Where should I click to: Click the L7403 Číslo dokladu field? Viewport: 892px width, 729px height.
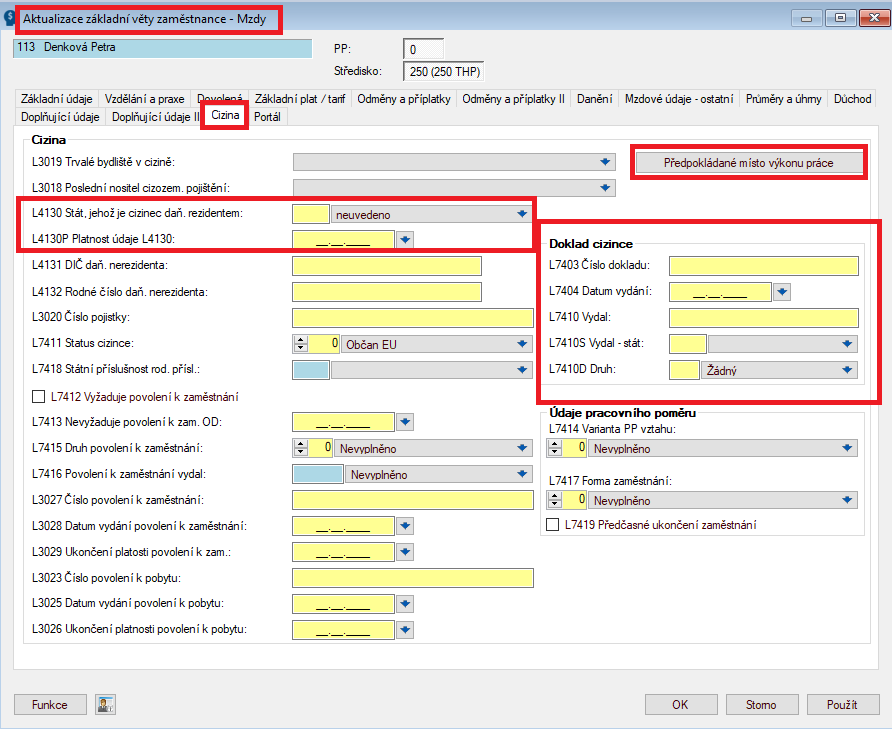[x=763, y=266]
